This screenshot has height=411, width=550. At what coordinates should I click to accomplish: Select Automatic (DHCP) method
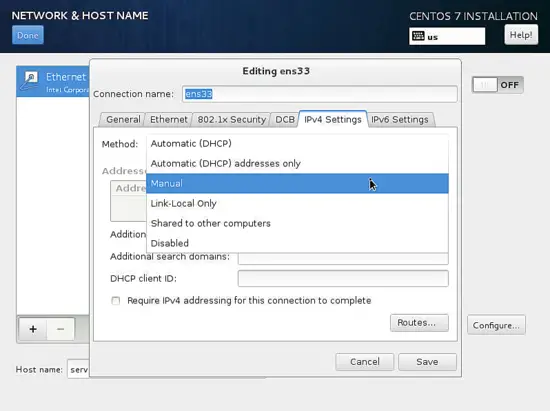pos(297,143)
